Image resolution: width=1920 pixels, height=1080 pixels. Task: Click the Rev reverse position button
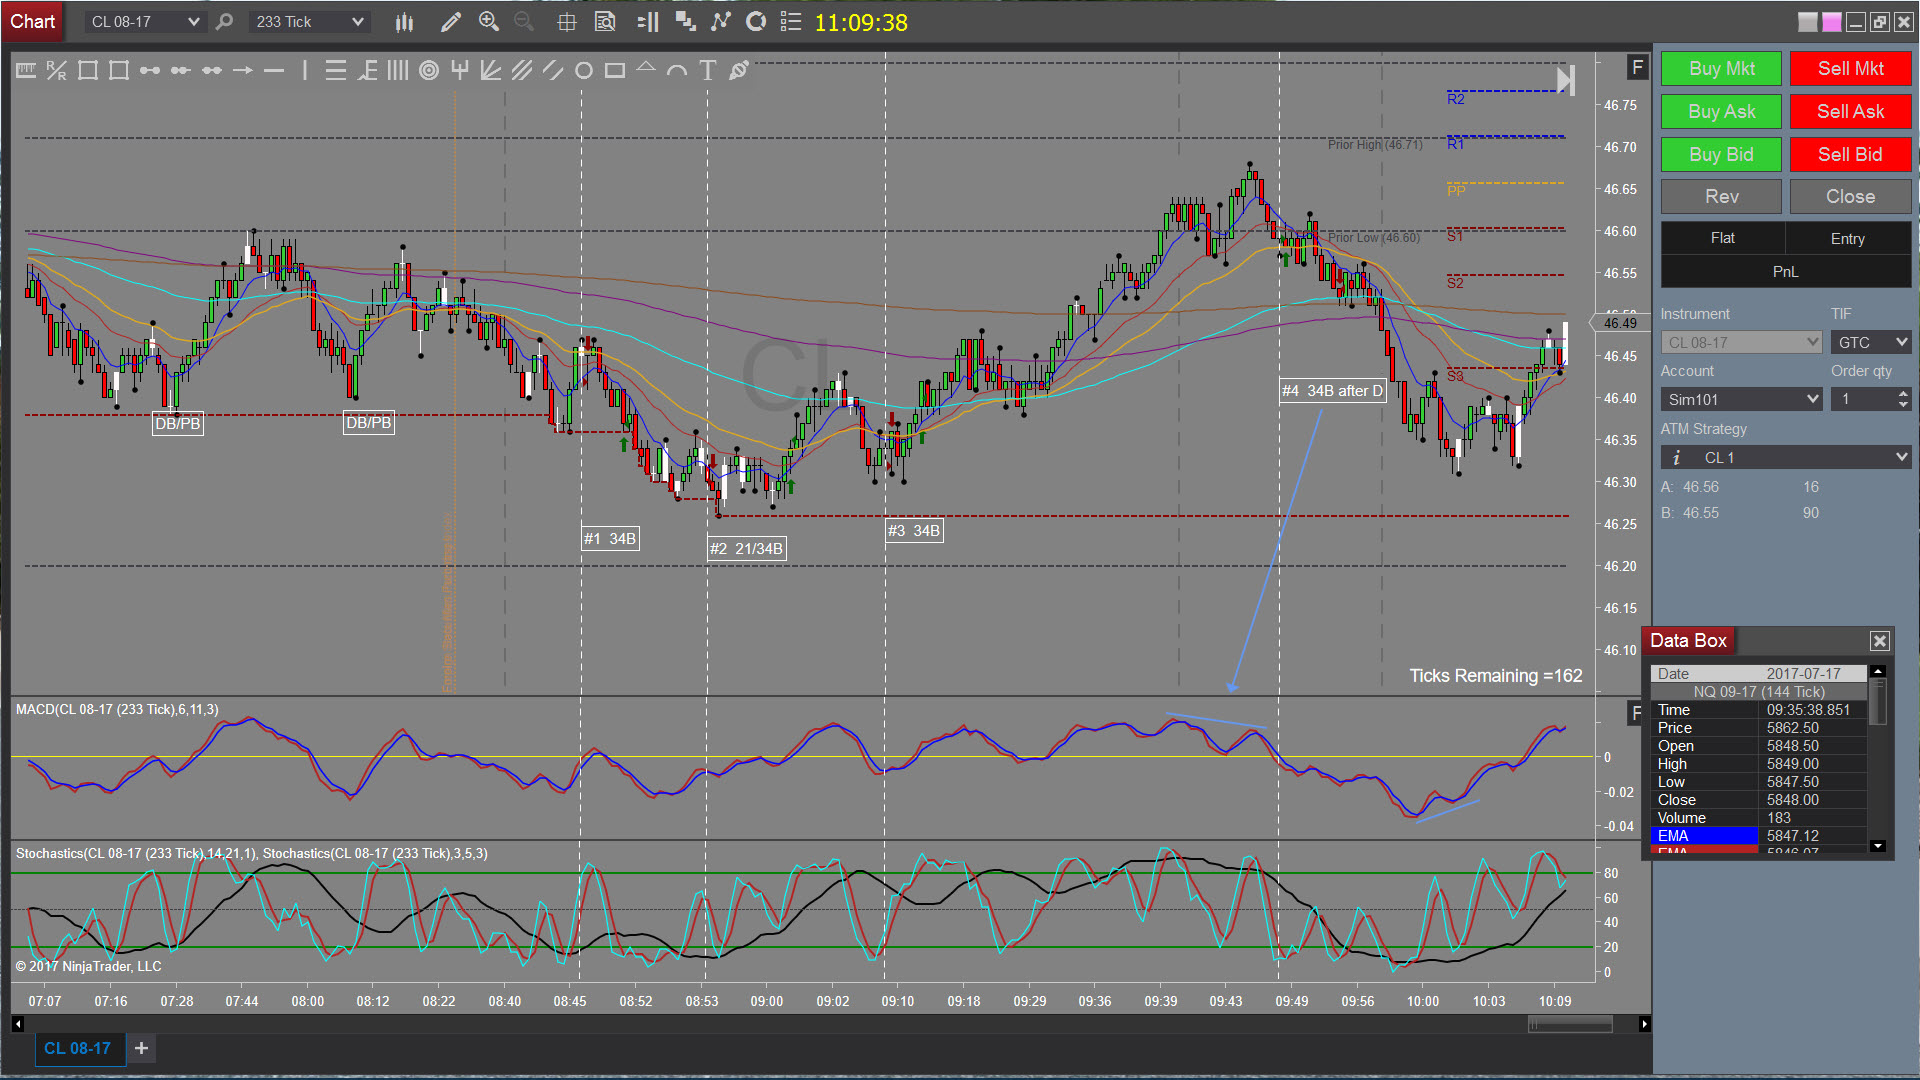[1721, 197]
